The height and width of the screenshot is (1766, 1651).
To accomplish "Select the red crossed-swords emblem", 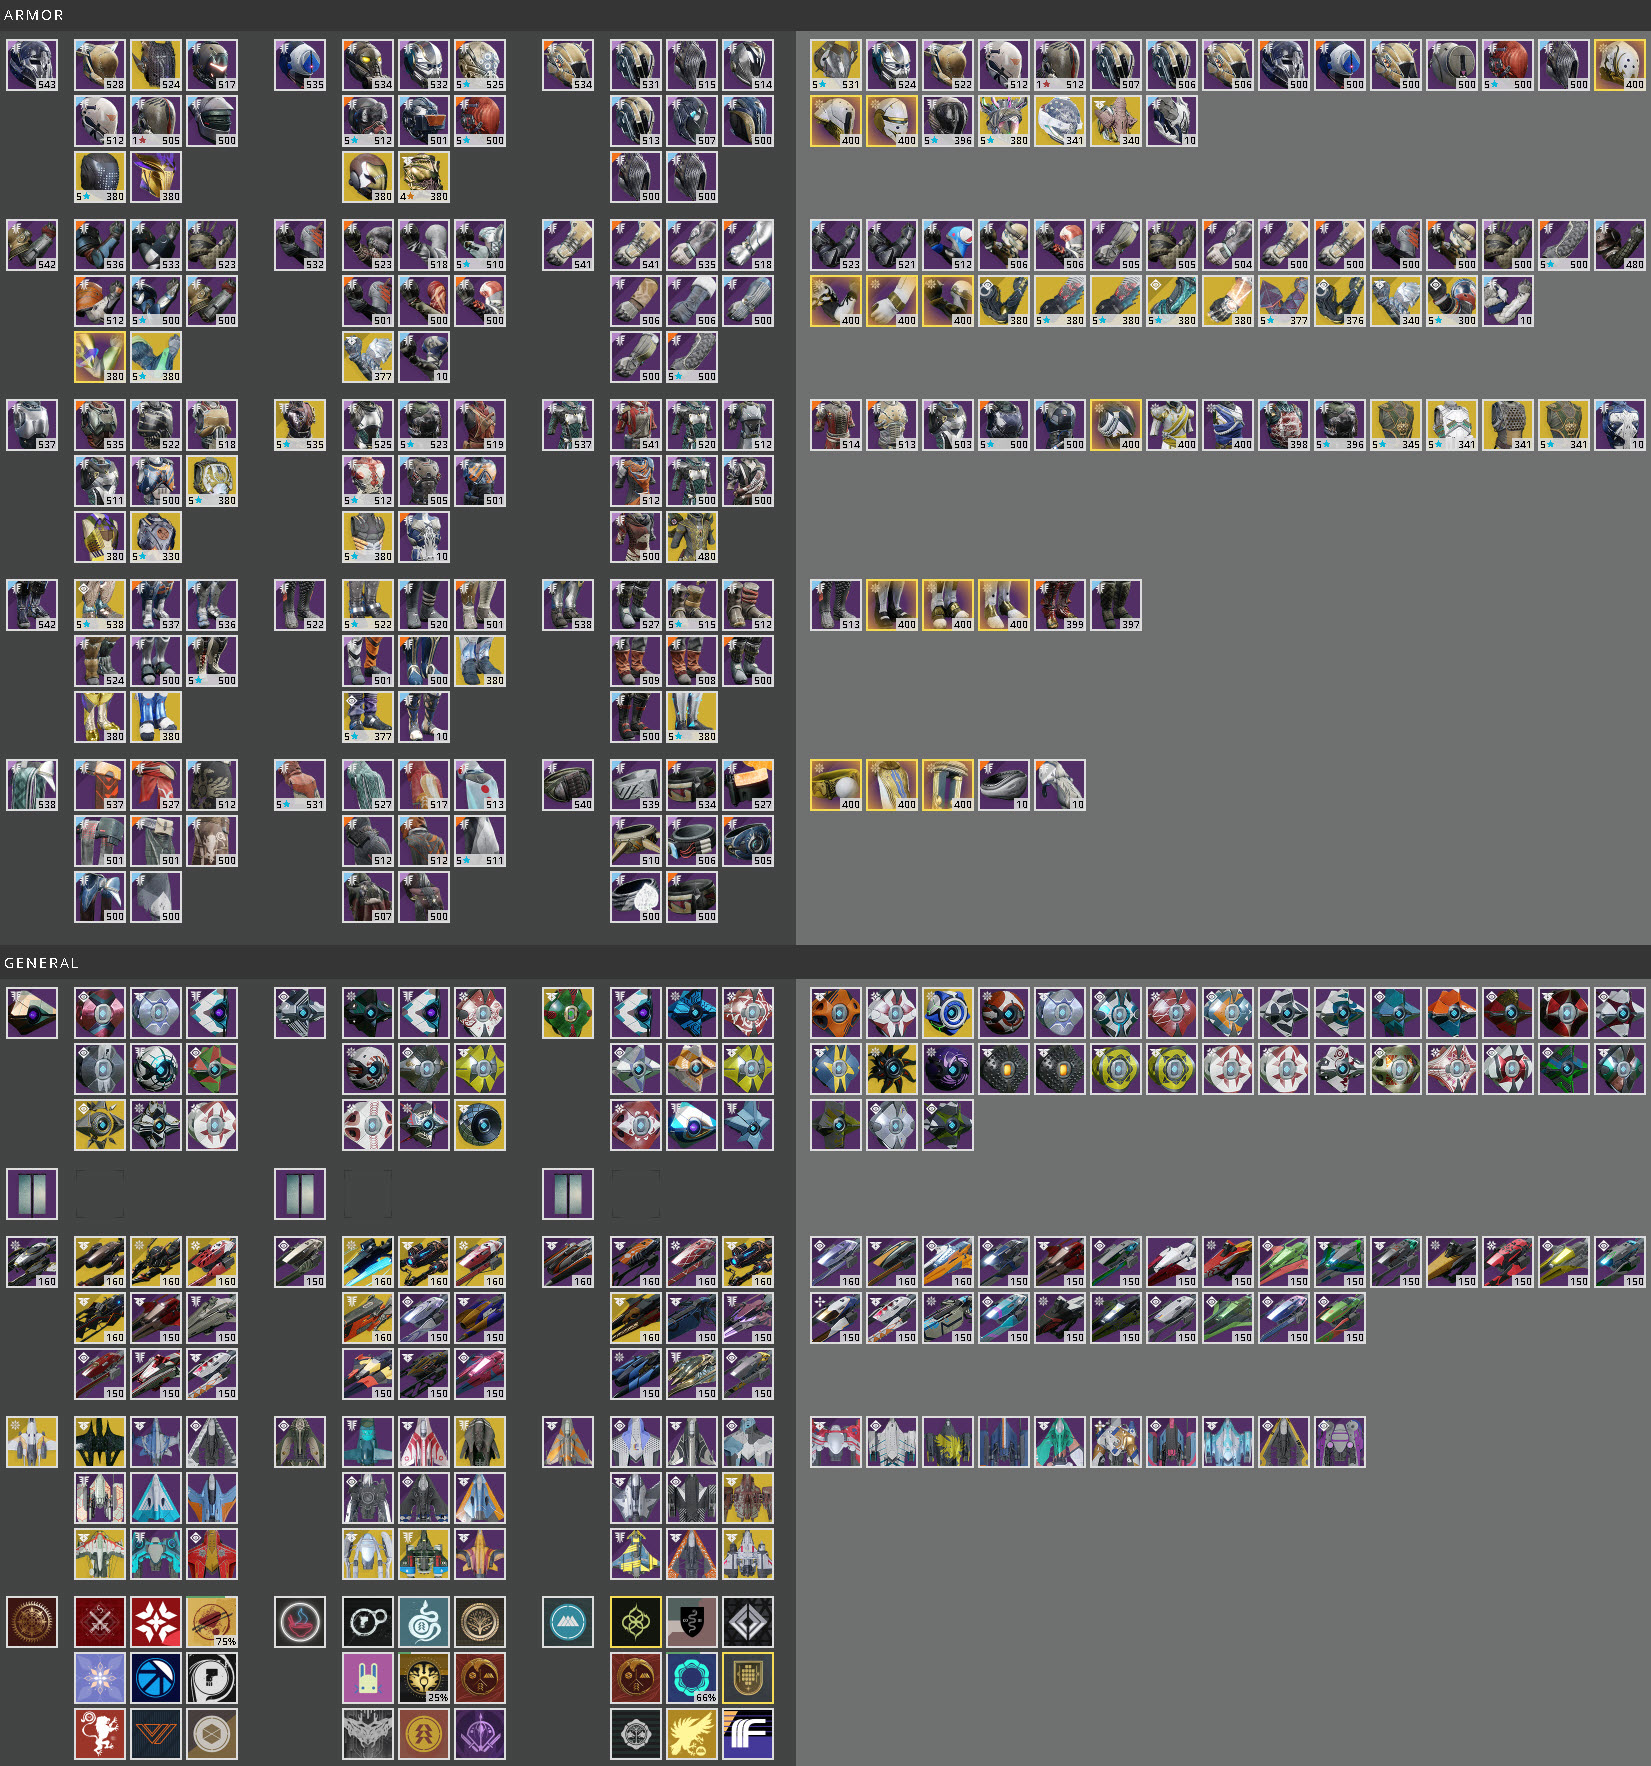I will (100, 1622).
